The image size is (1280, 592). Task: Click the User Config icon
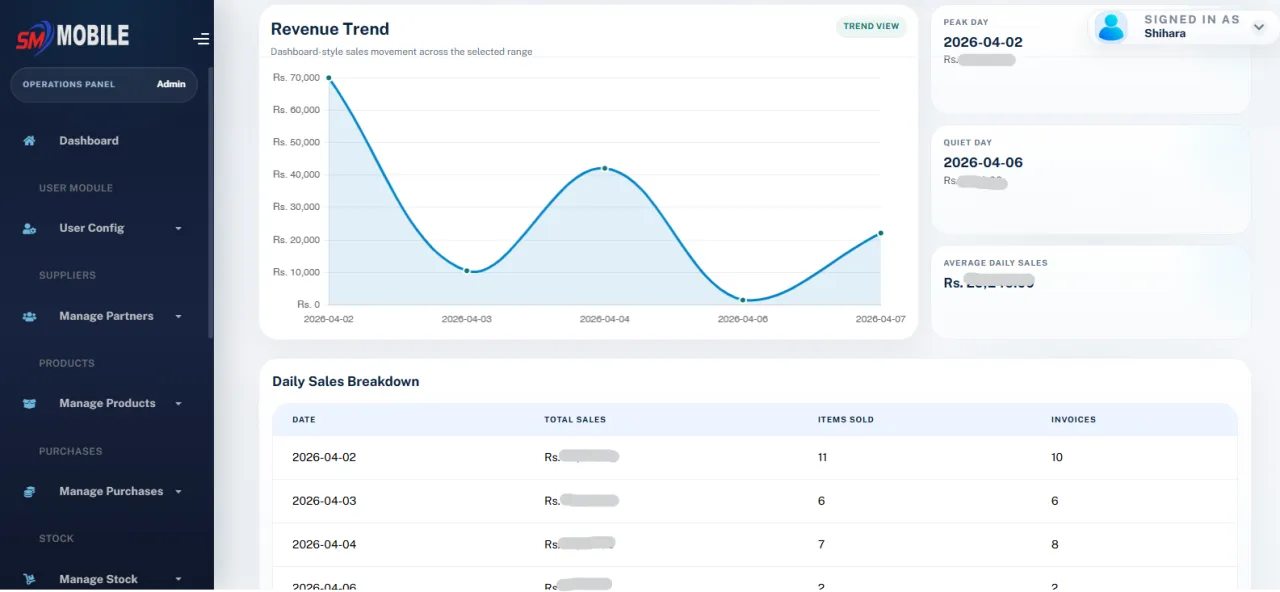(x=29, y=229)
